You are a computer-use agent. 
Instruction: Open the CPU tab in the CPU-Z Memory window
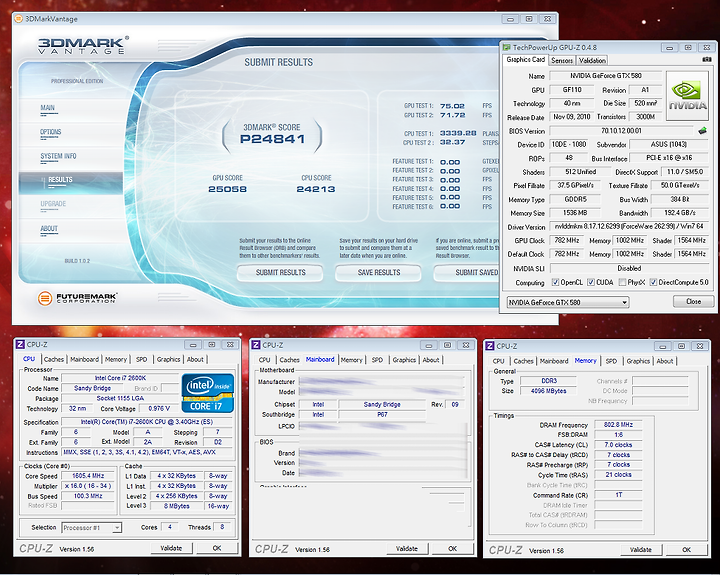point(499,361)
